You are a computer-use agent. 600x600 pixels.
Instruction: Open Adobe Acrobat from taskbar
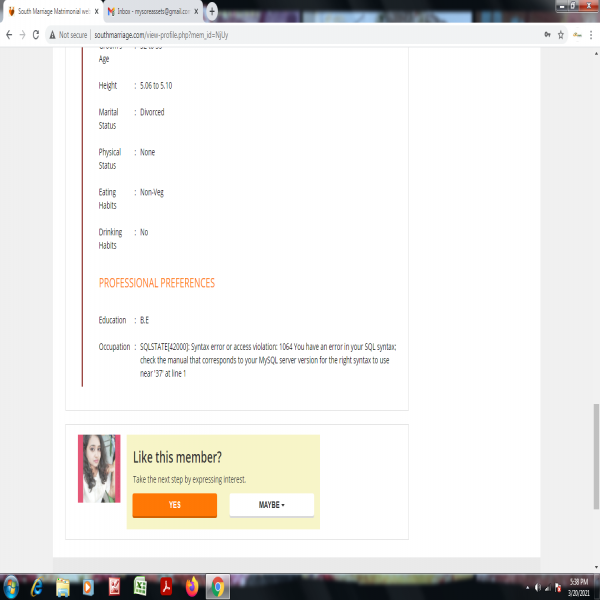(x=167, y=585)
